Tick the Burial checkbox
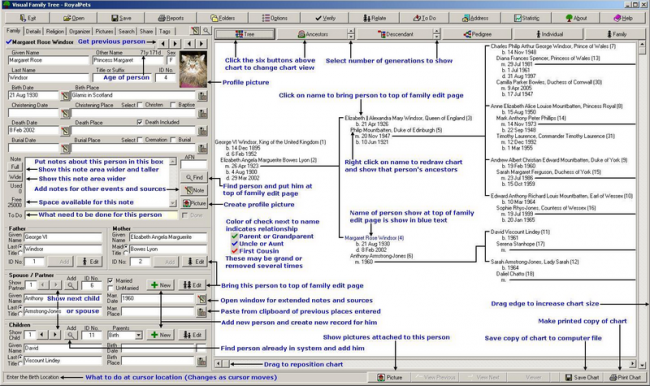 173,140
